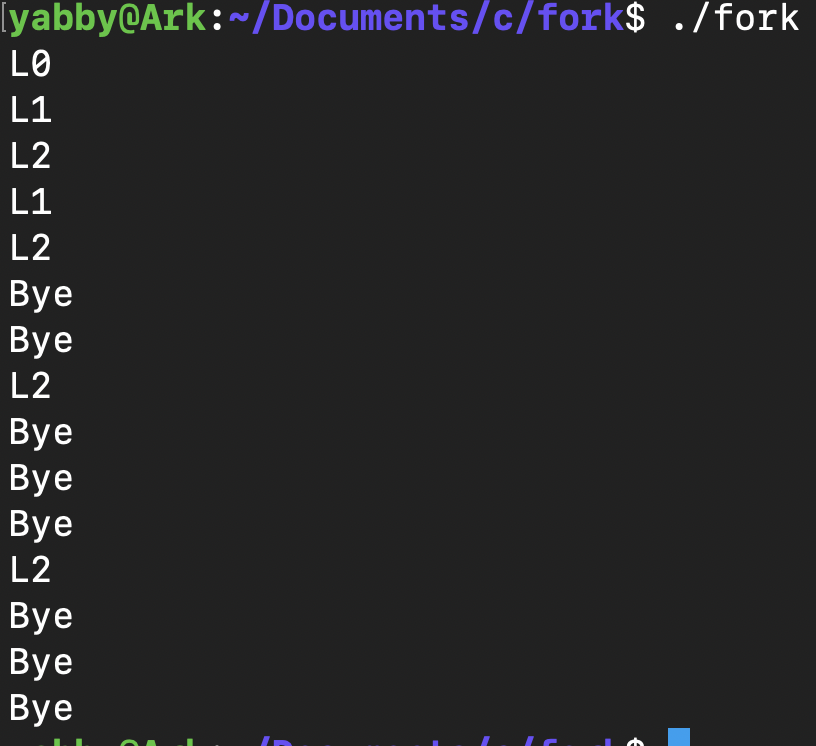Click the ./fork command text
The width and height of the screenshot is (816, 746).
[x=734, y=19]
